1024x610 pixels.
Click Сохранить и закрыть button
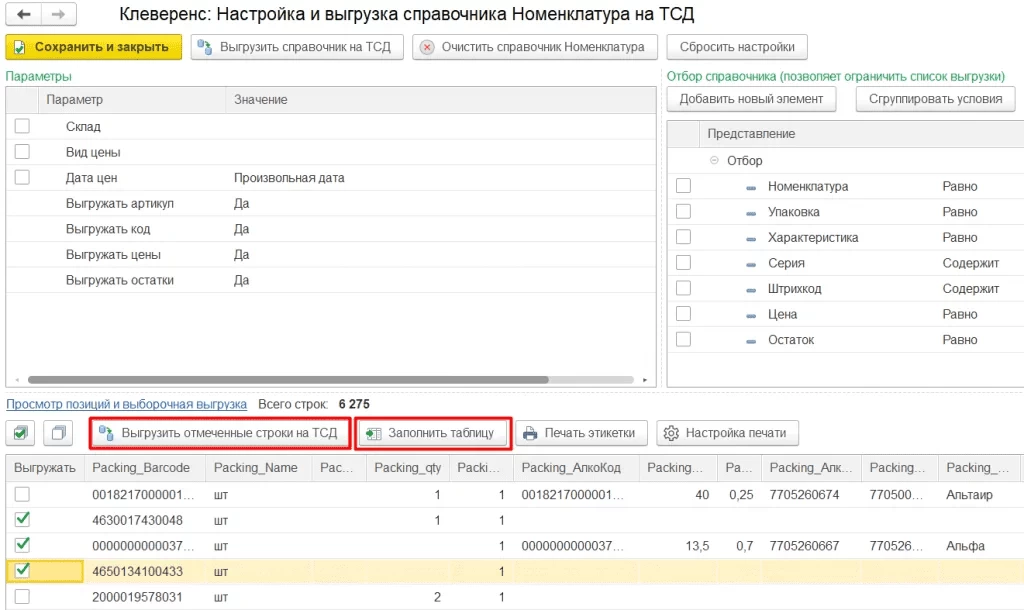tap(94, 47)
